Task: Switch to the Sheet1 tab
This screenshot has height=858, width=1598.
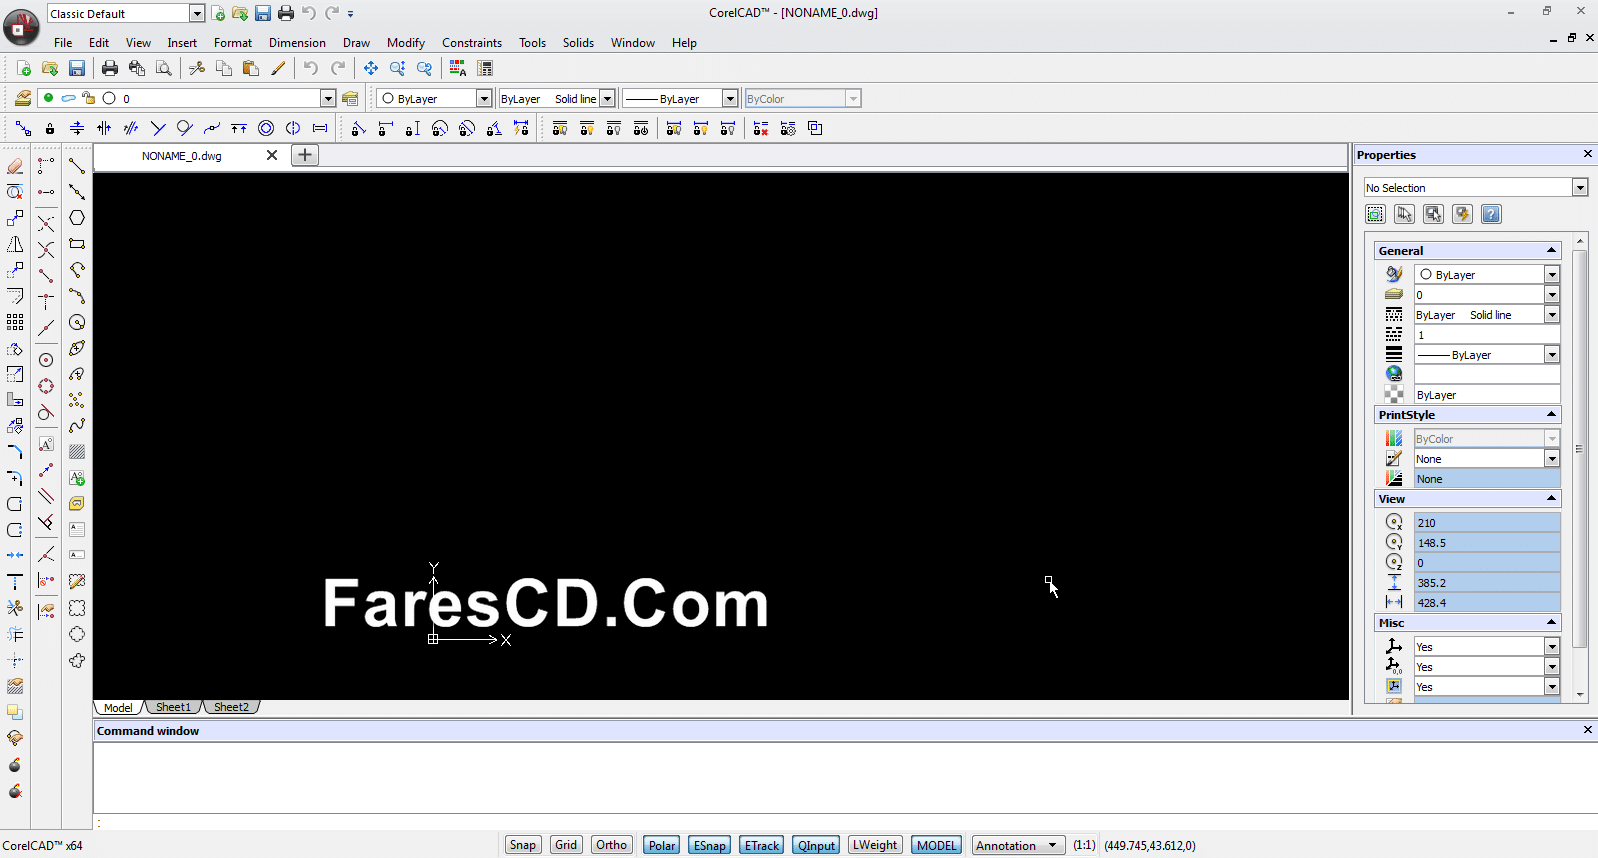Action: tap(173, 707)
